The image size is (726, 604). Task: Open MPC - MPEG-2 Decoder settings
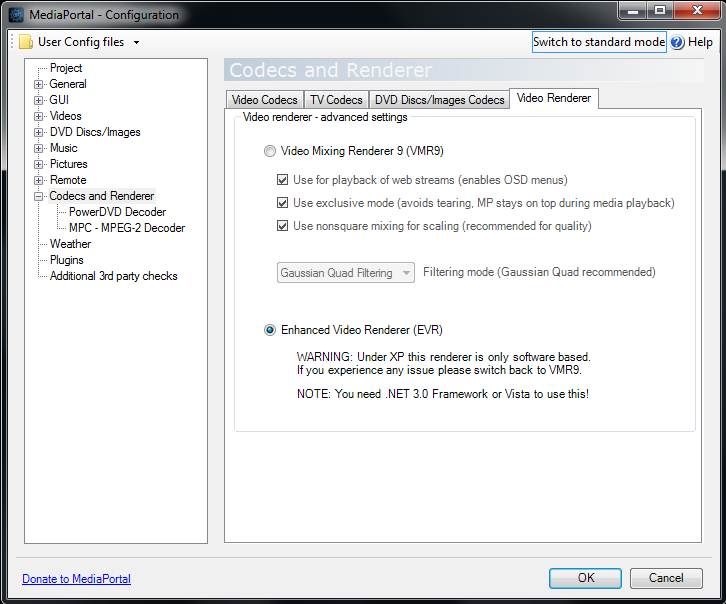point(127,228)
